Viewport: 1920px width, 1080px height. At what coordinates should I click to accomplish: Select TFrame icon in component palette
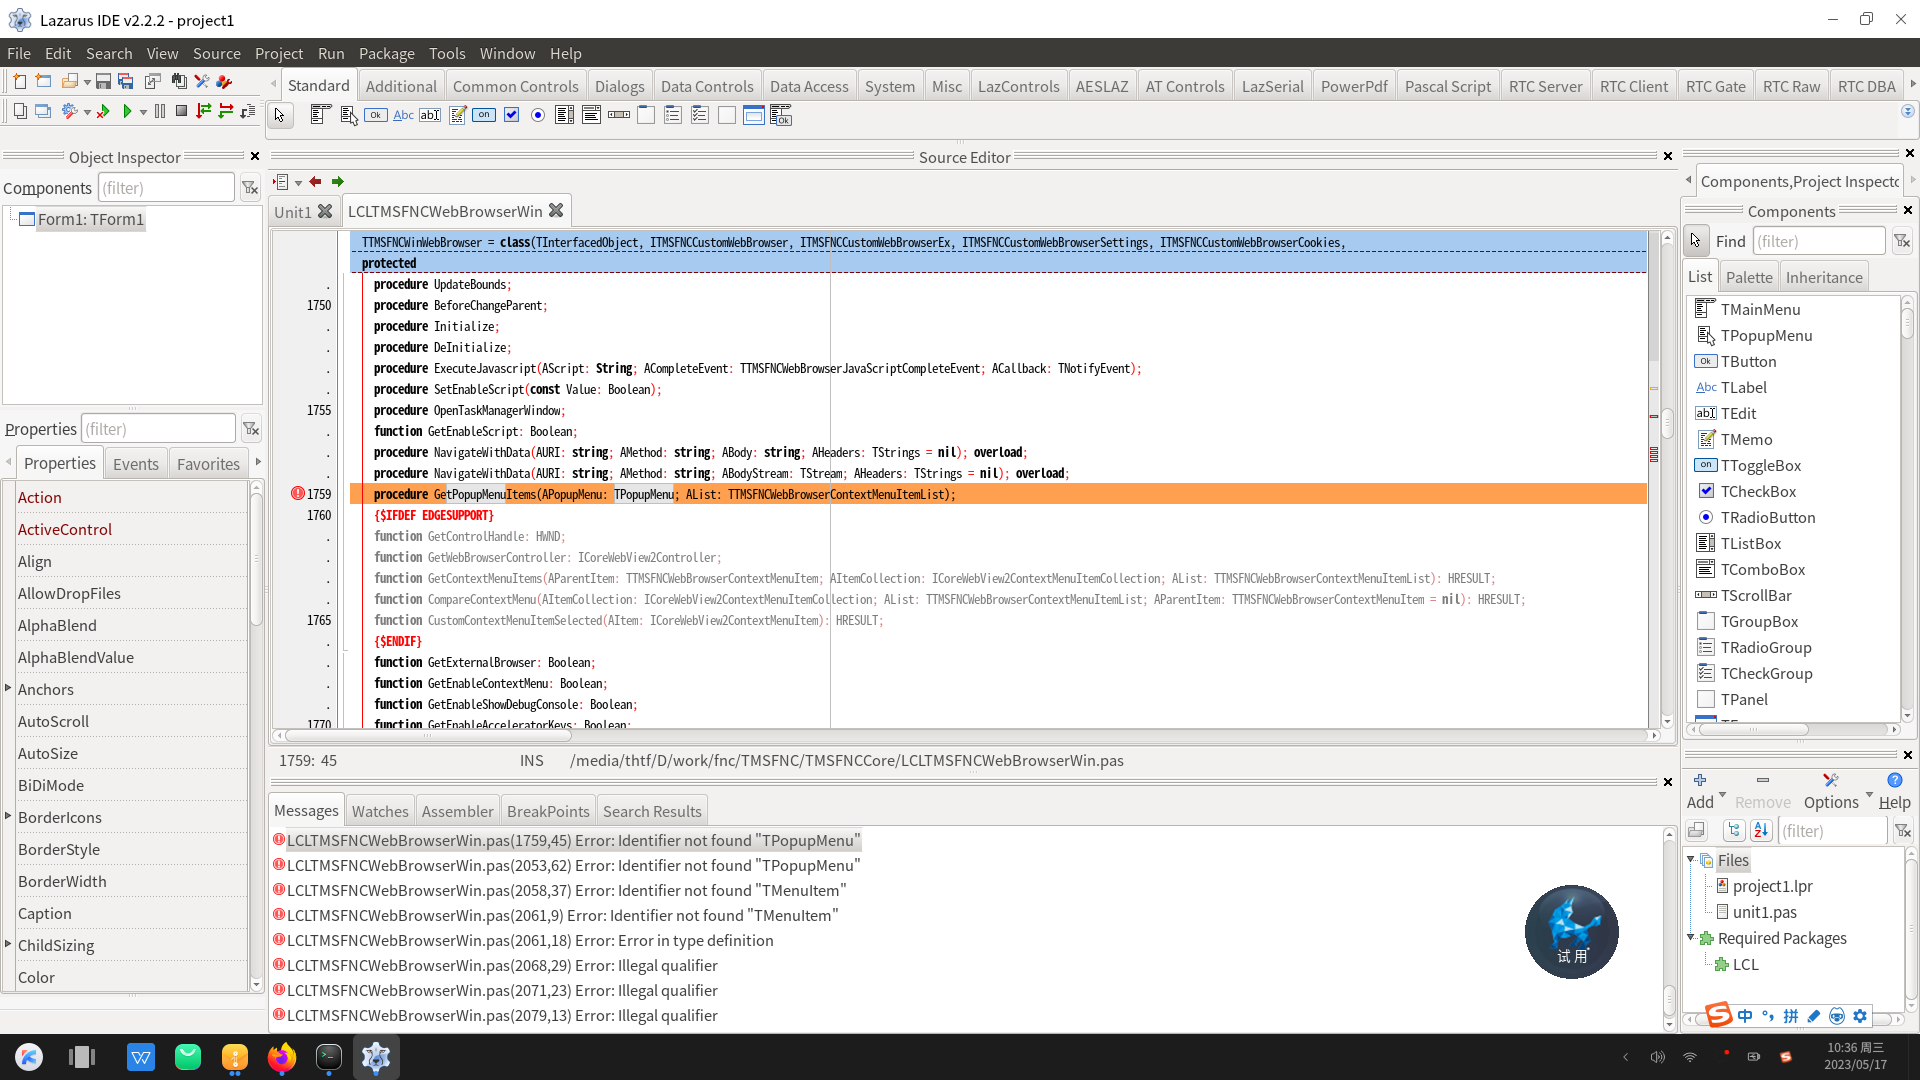pos(754,115)
